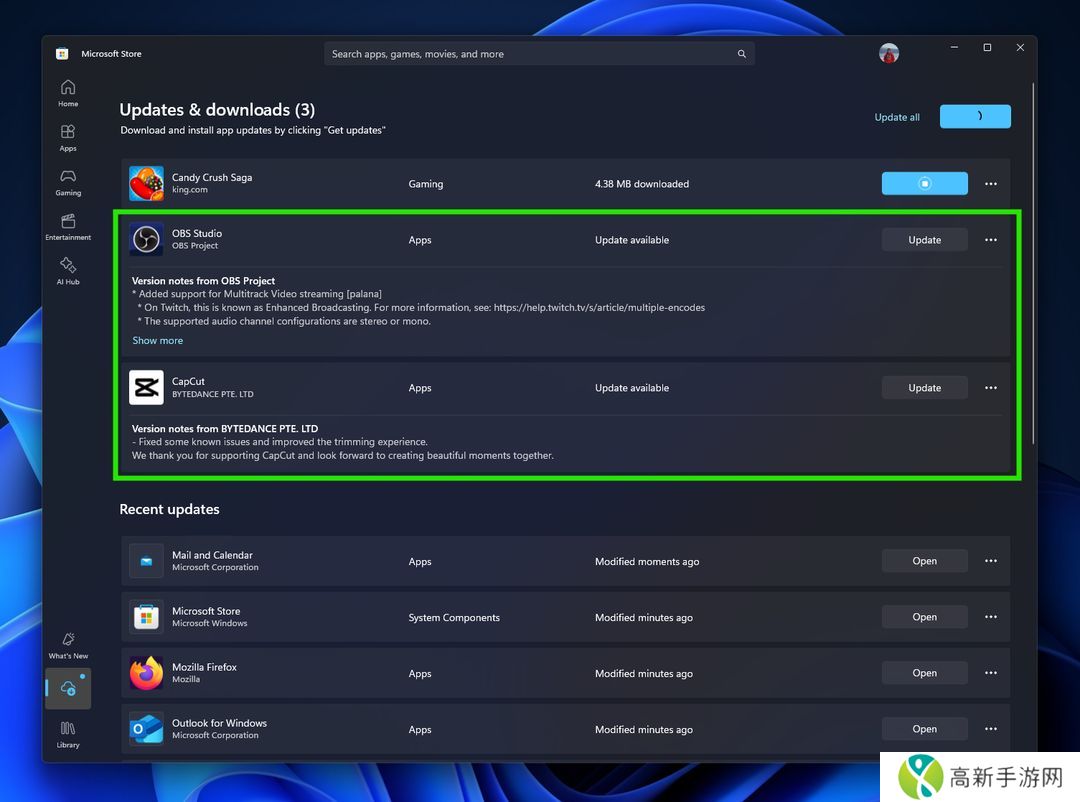Screen dimensions: 1080x802
Task: Open Mozilla Firefox from recent updates
Action: click(x=924, y=674)
